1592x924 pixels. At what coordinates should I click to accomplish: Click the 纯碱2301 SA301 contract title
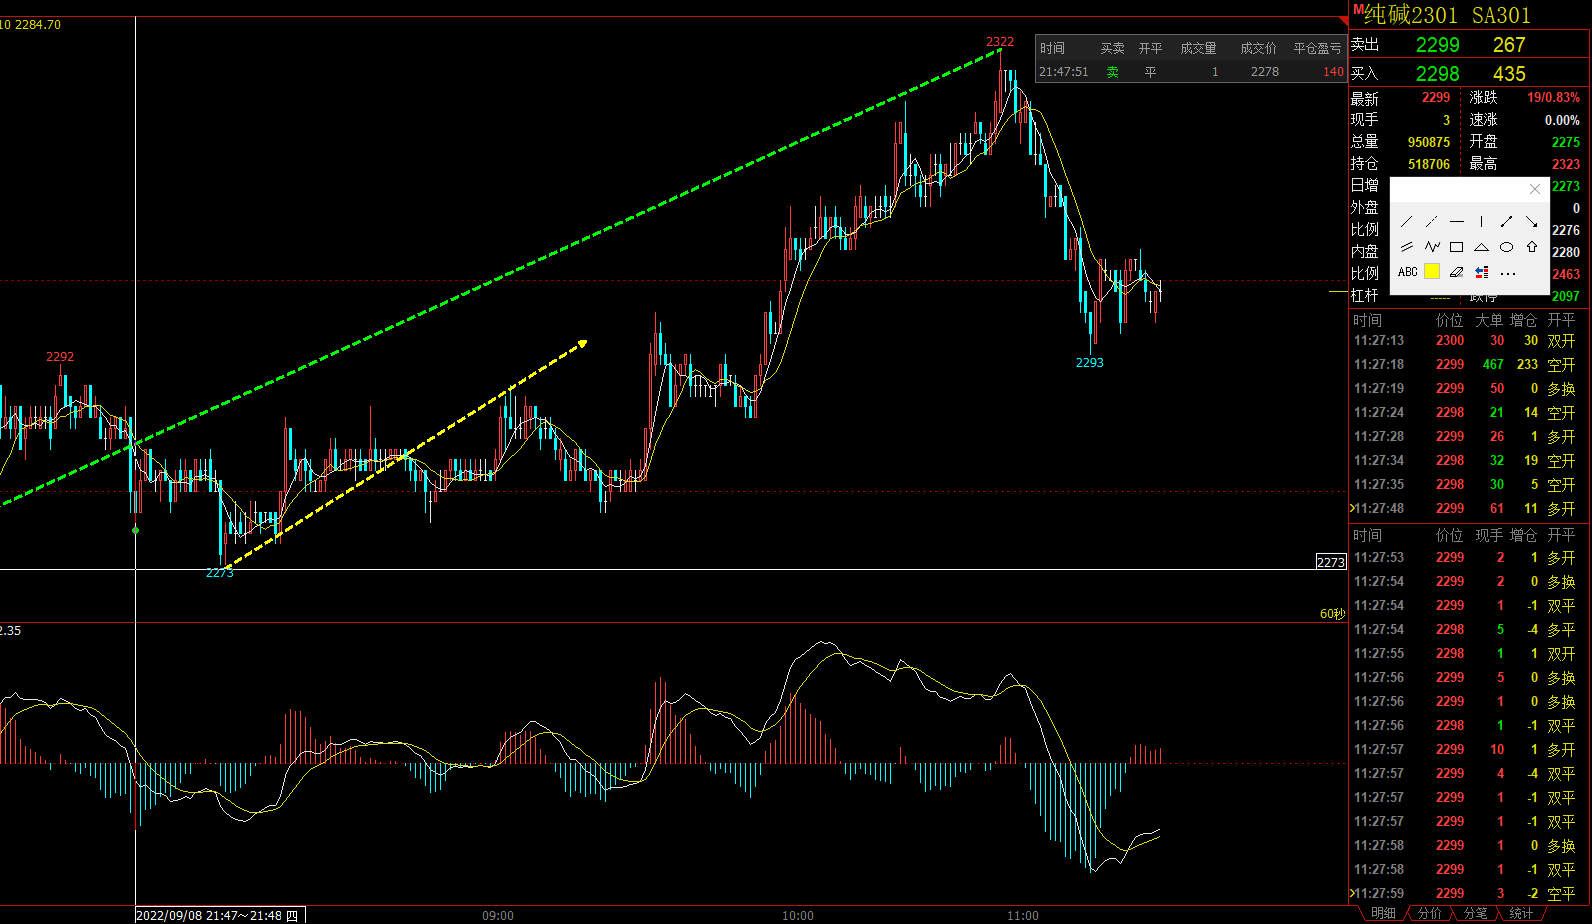(x=1446, y=15)
